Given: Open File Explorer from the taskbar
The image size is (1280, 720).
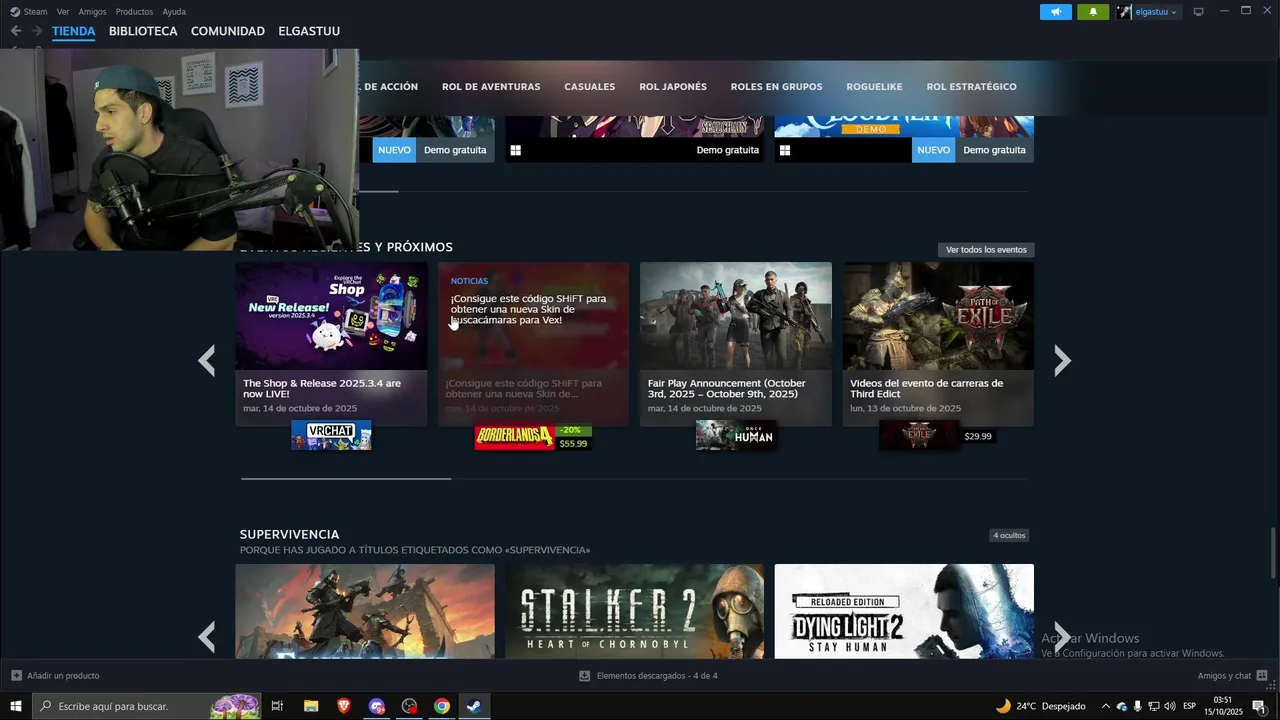Looking at the screenshot, I should [311, 706].
